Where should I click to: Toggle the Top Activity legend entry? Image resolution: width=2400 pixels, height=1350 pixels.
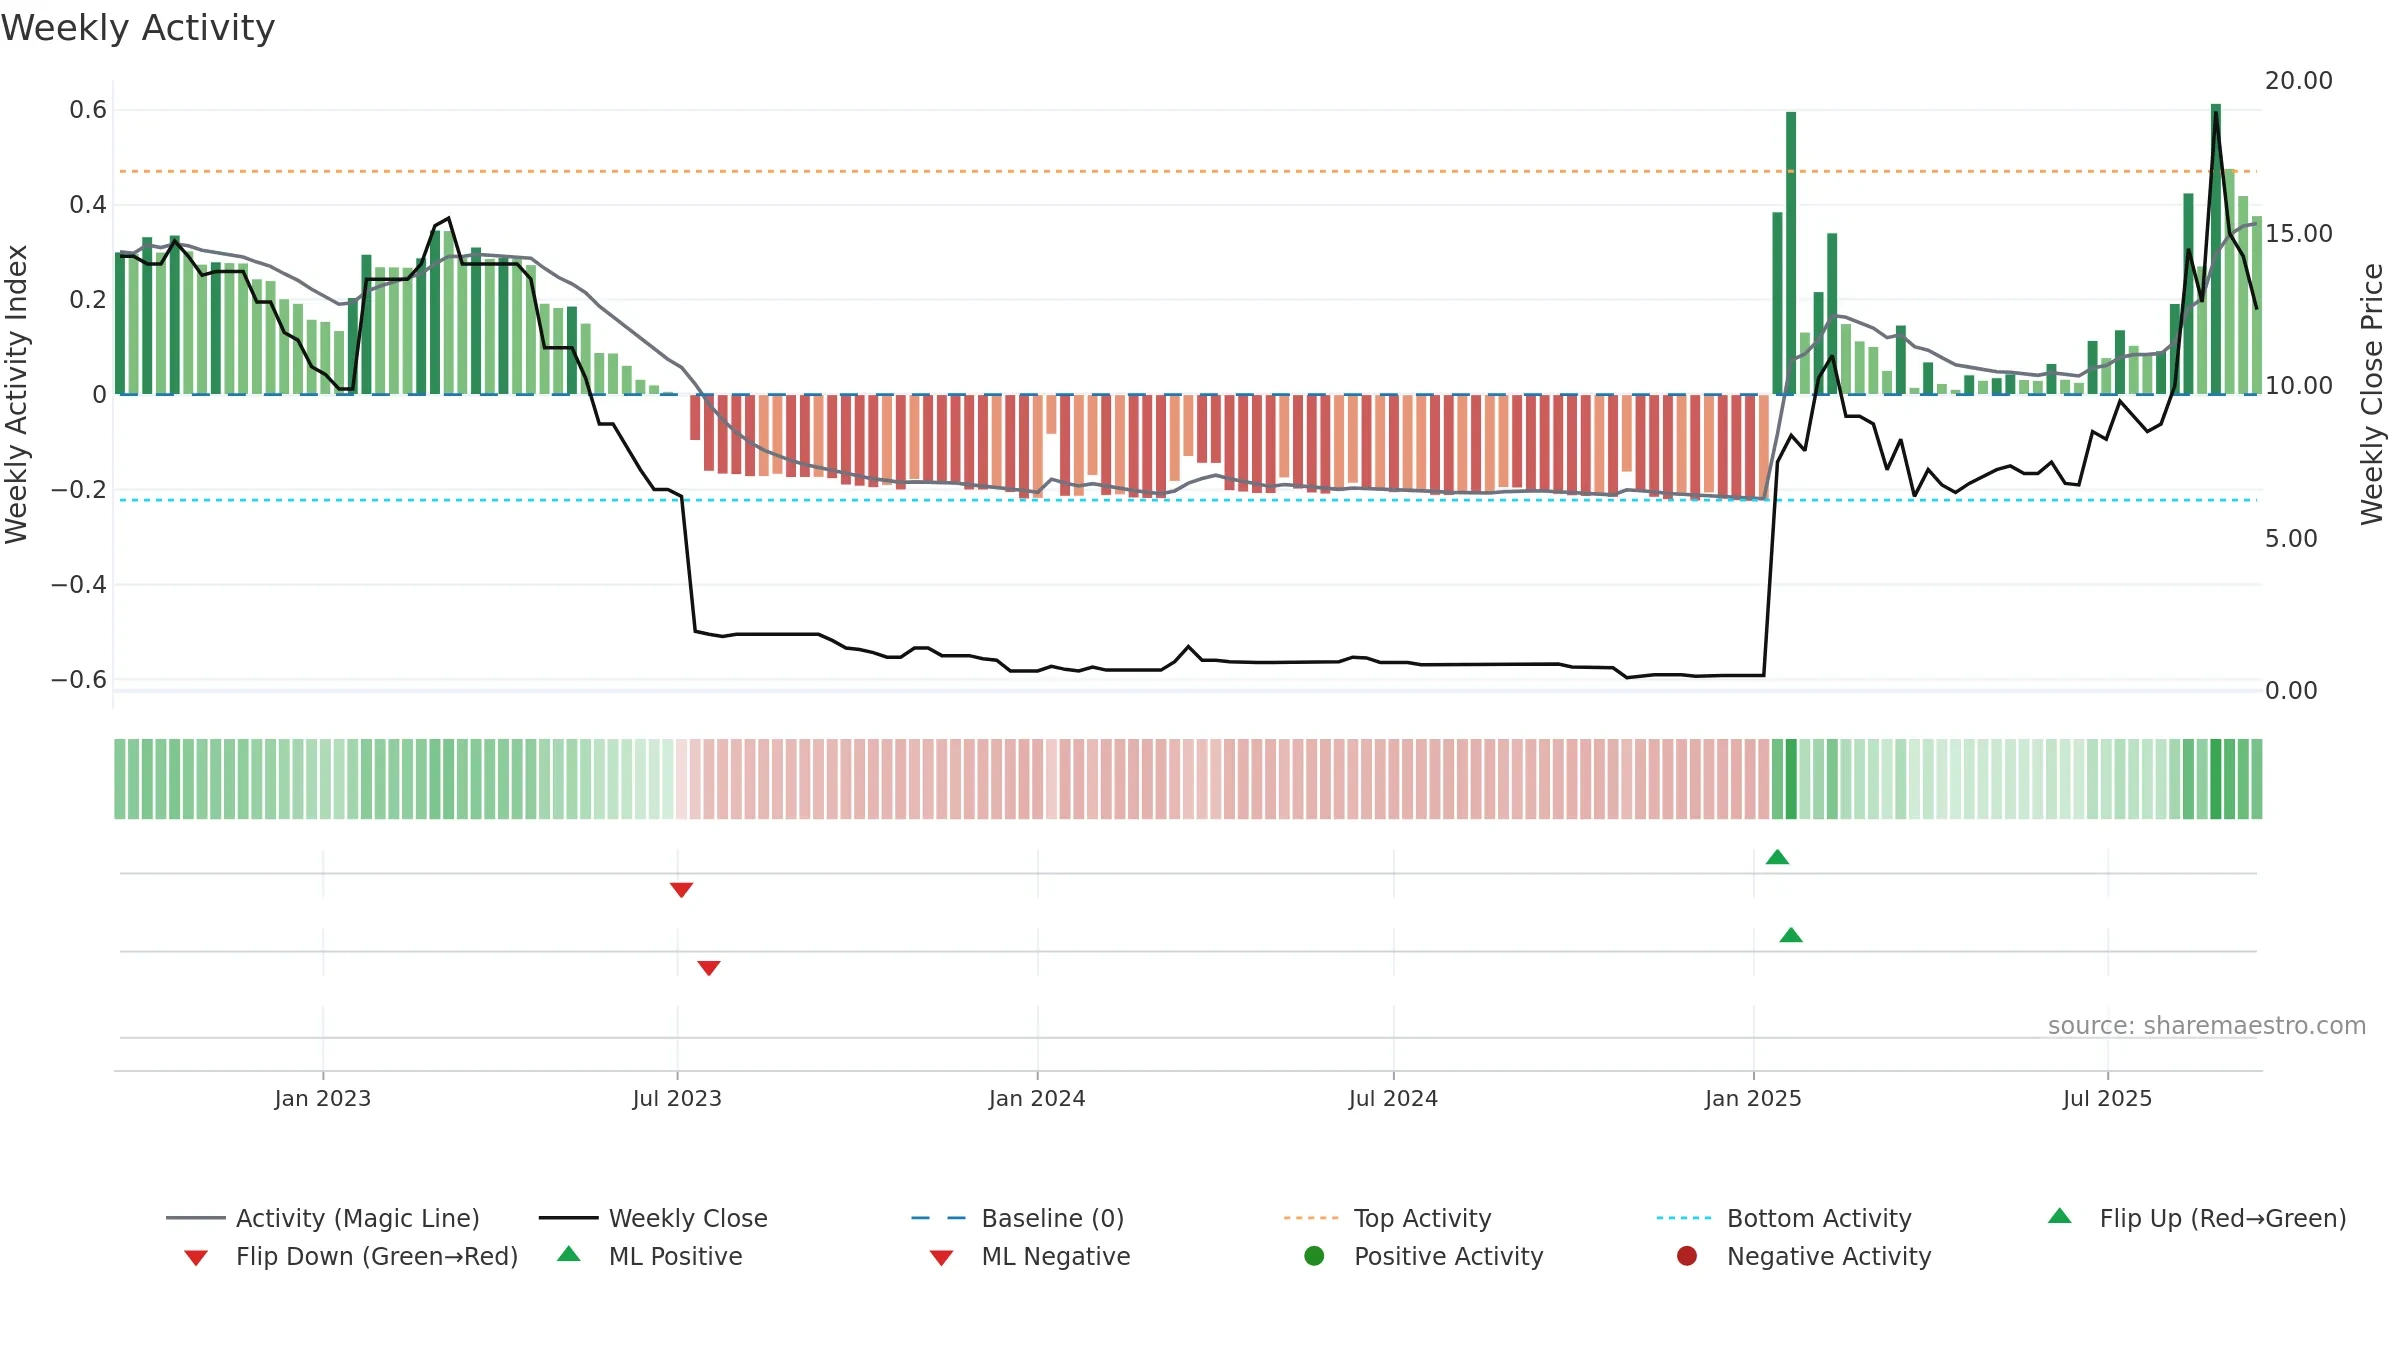pos(1387,1218)
